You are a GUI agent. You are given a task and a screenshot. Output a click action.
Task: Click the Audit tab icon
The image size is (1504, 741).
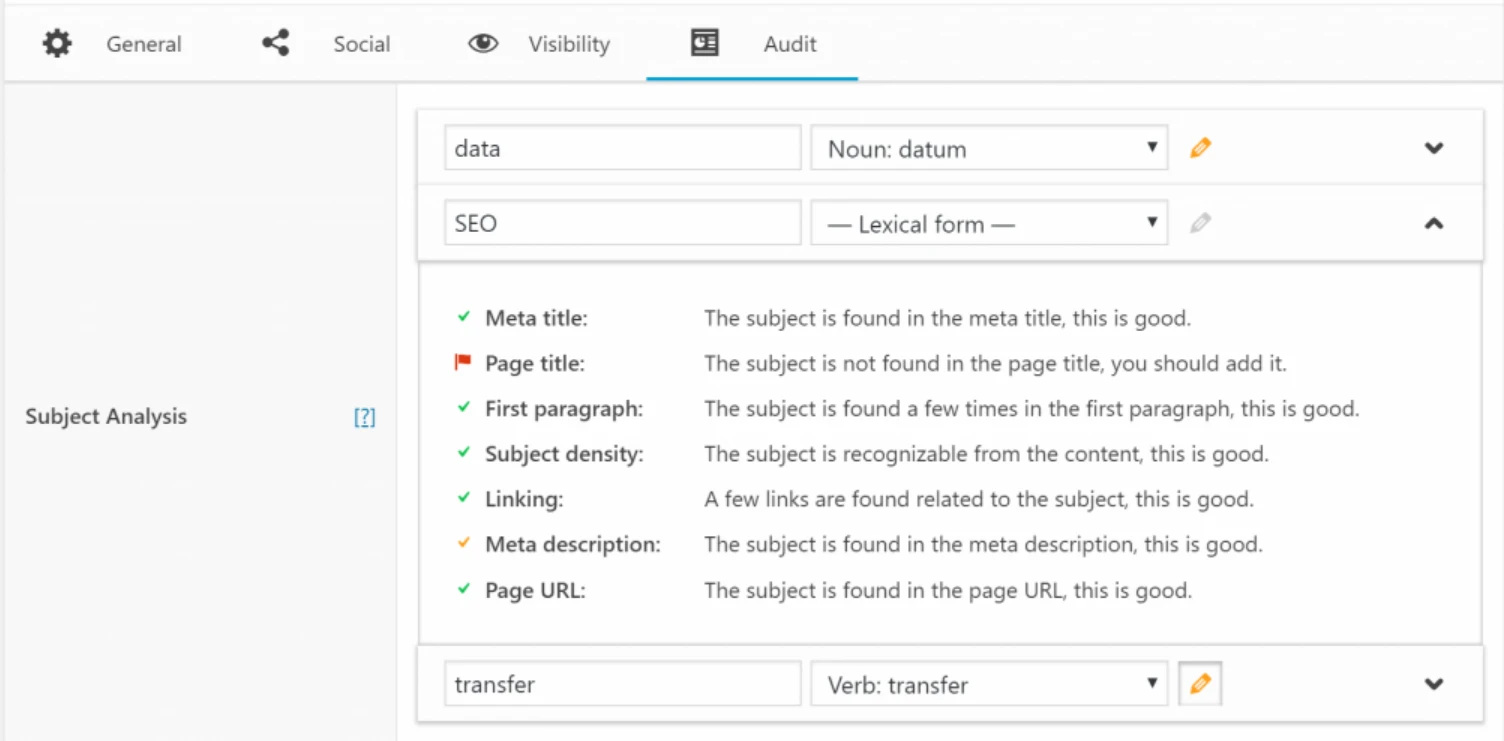pyautogui.click(x=705, y=43)
